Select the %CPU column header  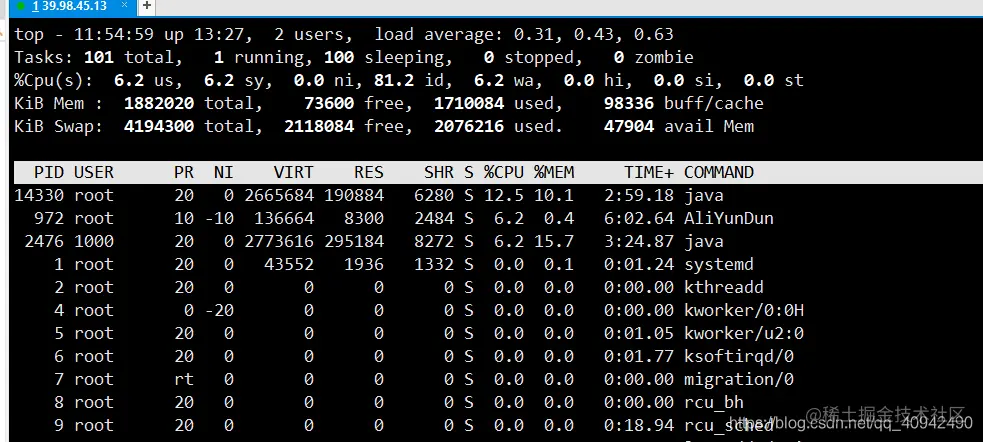click(x=503, y=172)
